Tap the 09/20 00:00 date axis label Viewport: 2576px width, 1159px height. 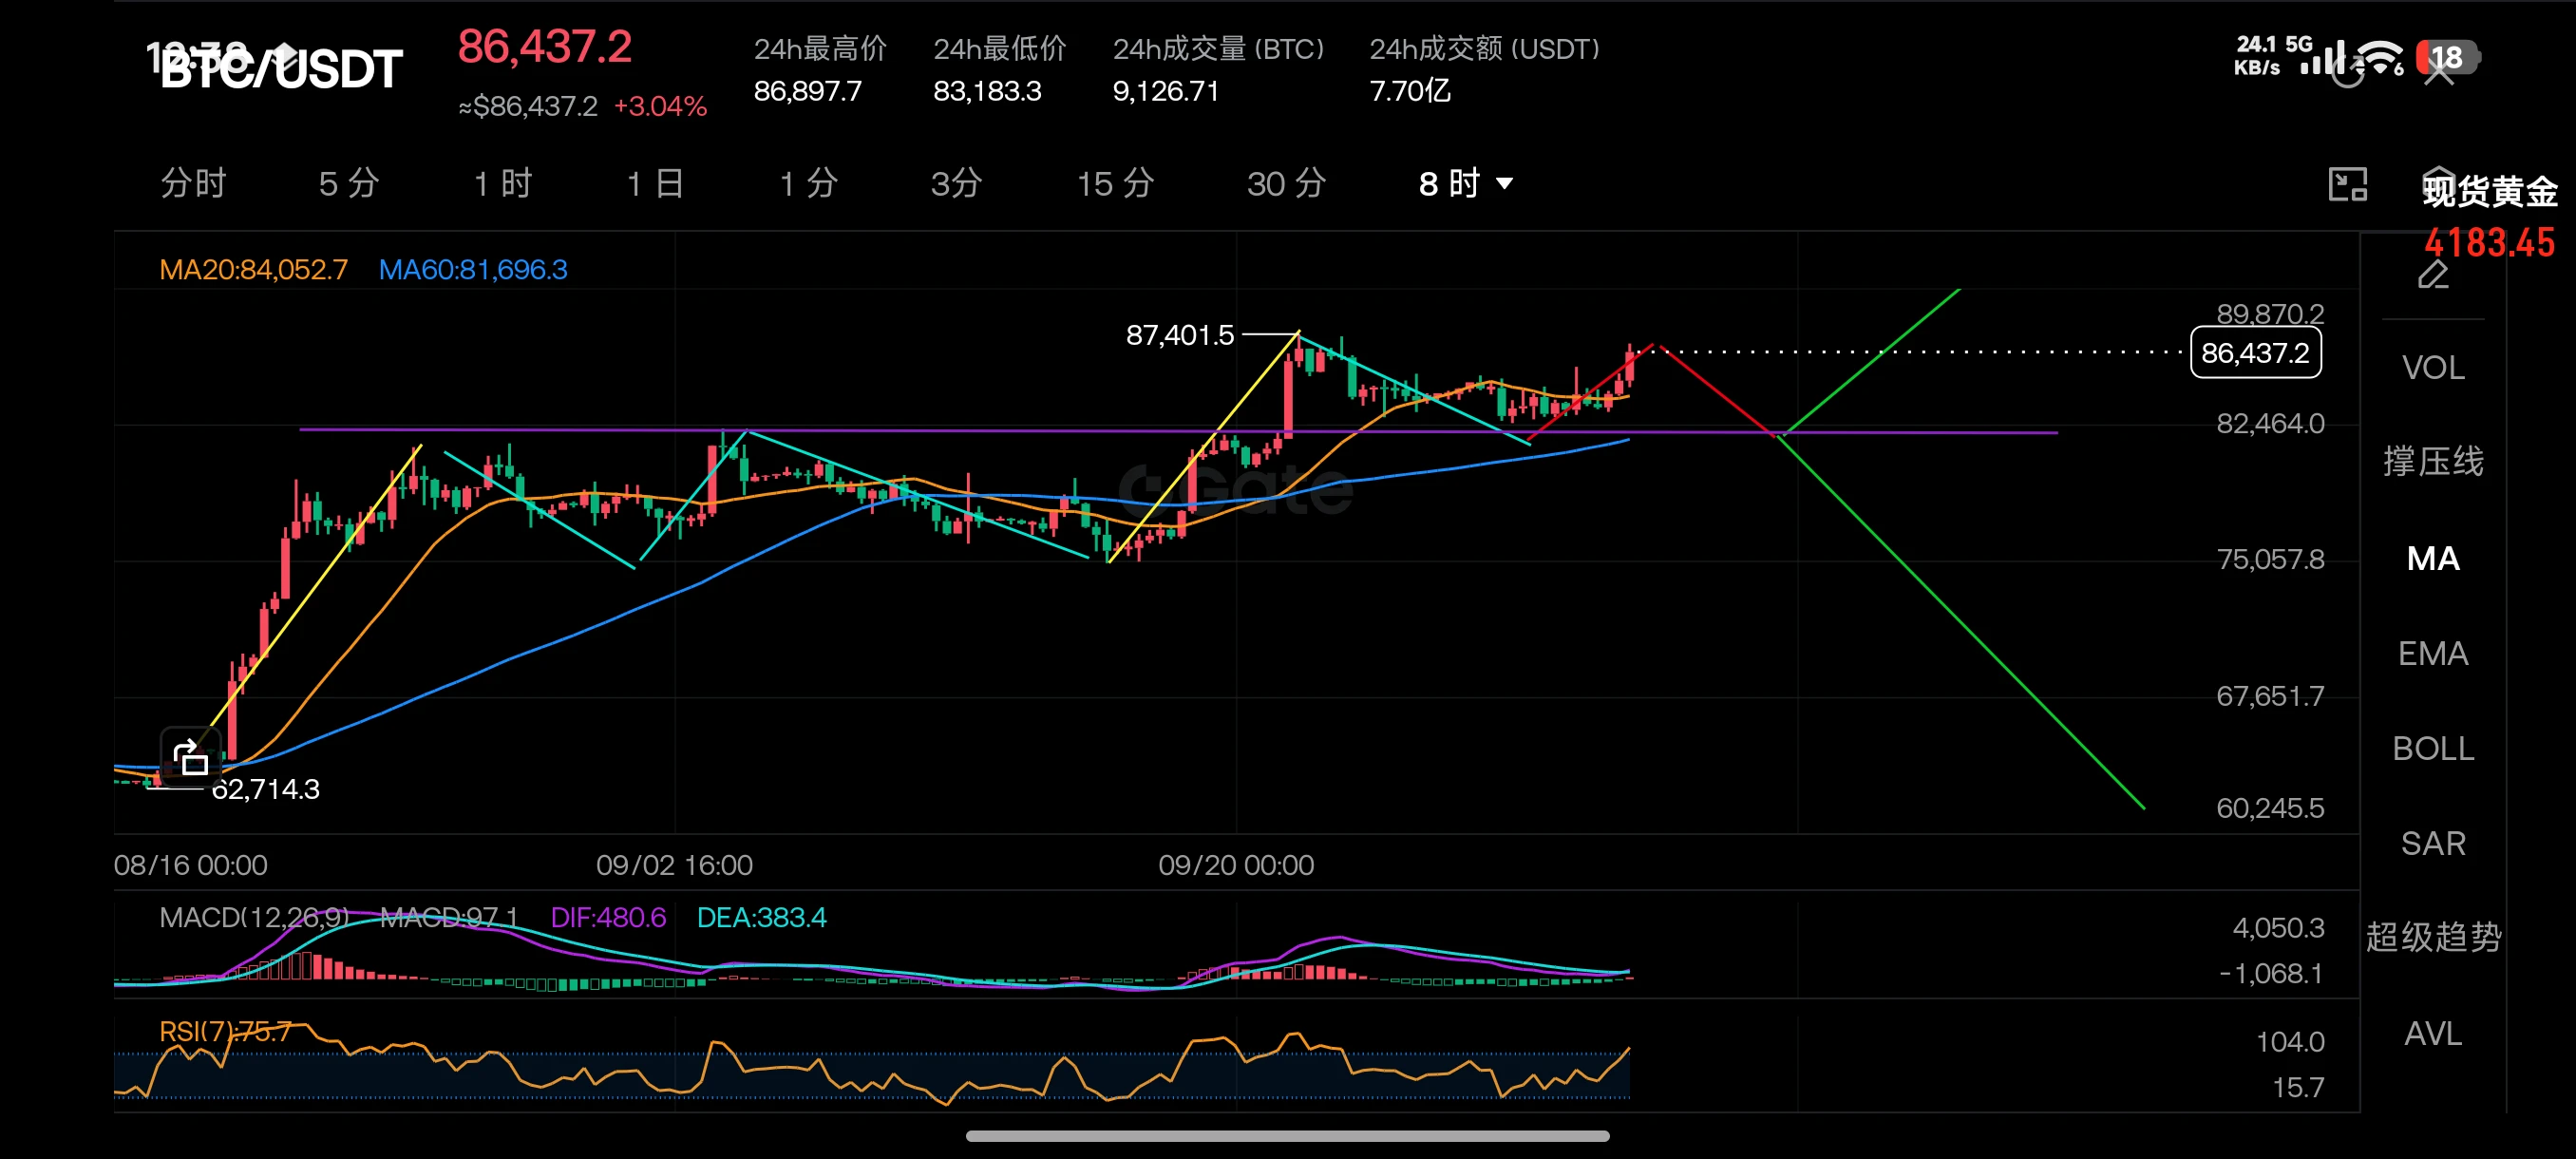[x=1236, y=865]
